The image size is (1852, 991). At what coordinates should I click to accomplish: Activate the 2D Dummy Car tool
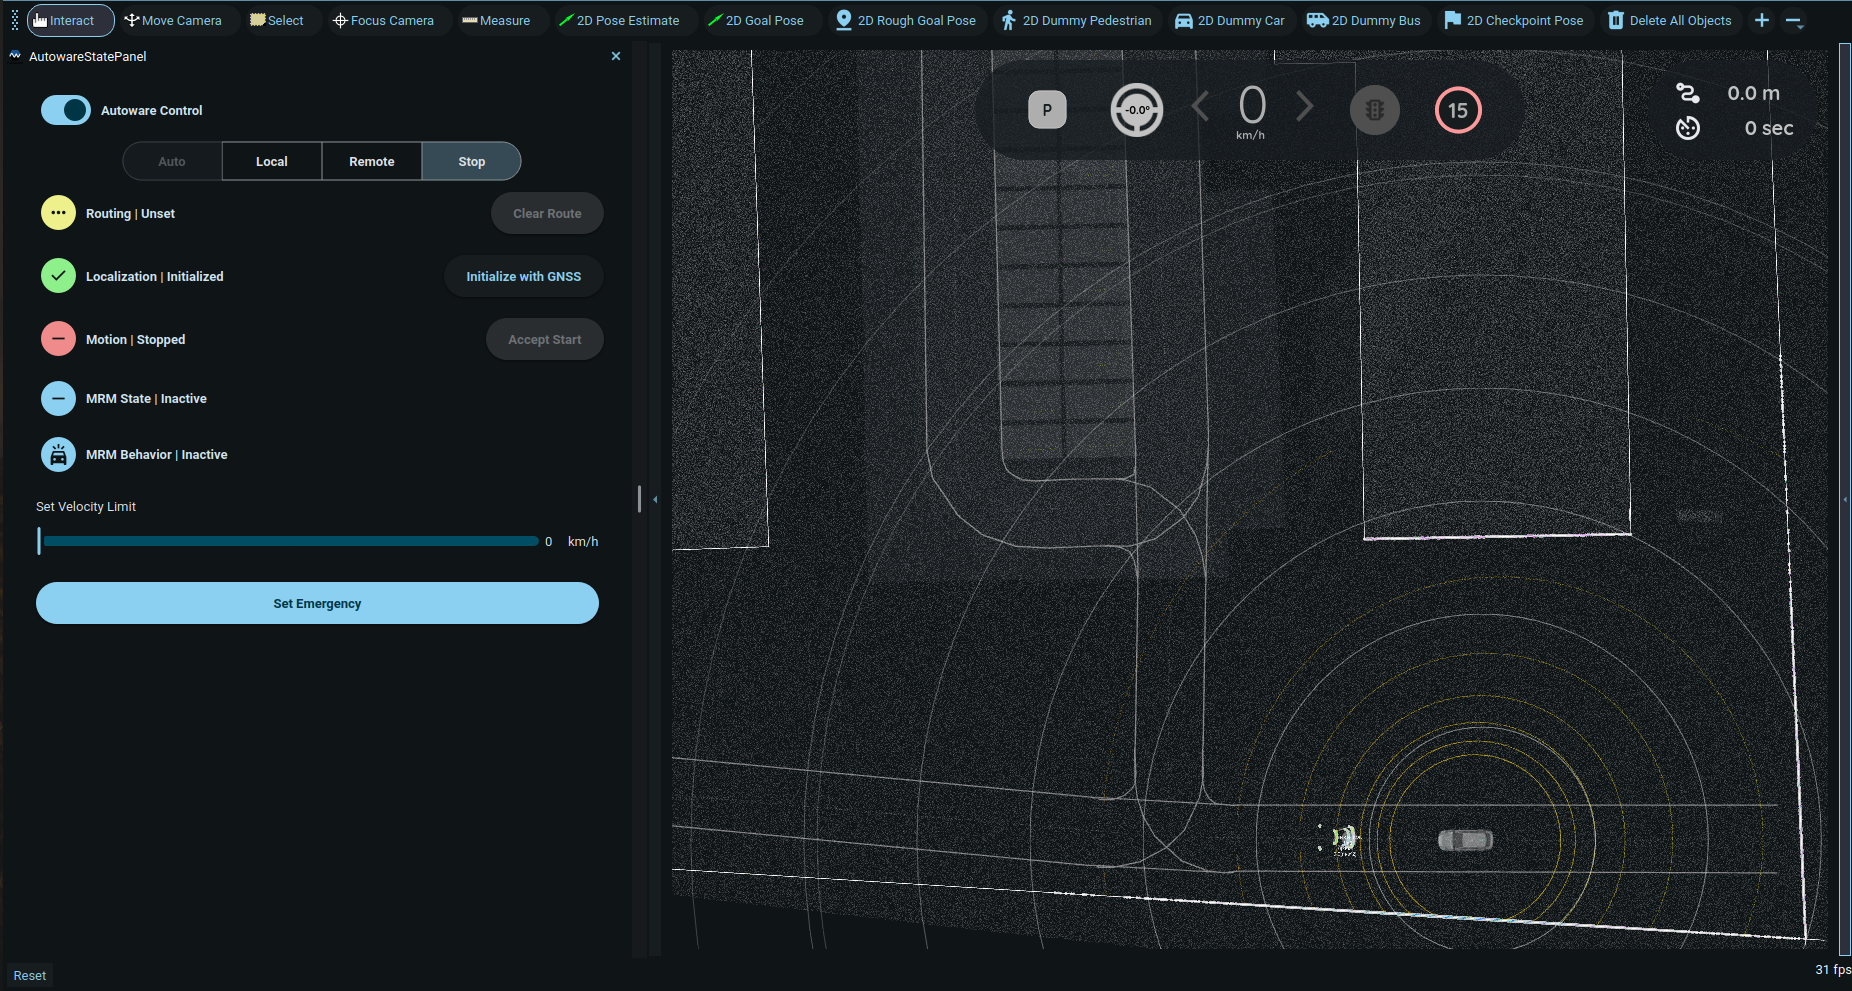(1229, 20)
